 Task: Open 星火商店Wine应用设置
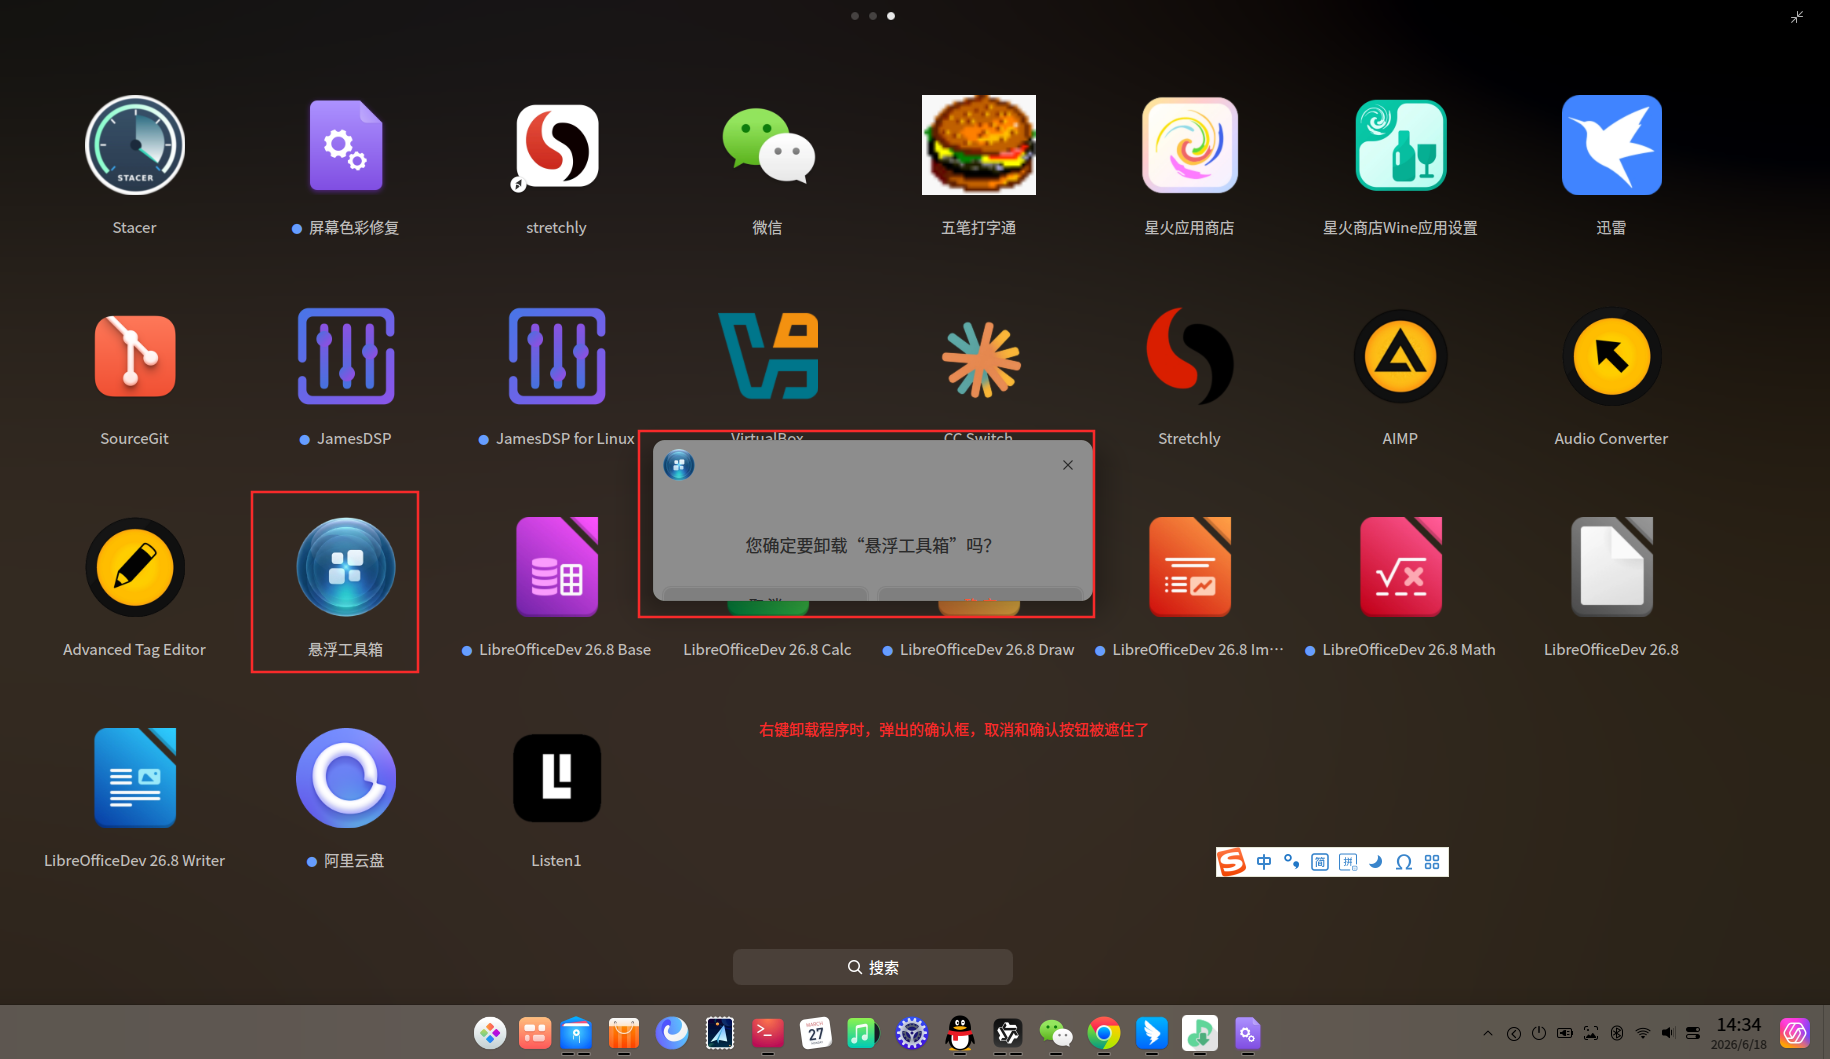(1401, 145)
